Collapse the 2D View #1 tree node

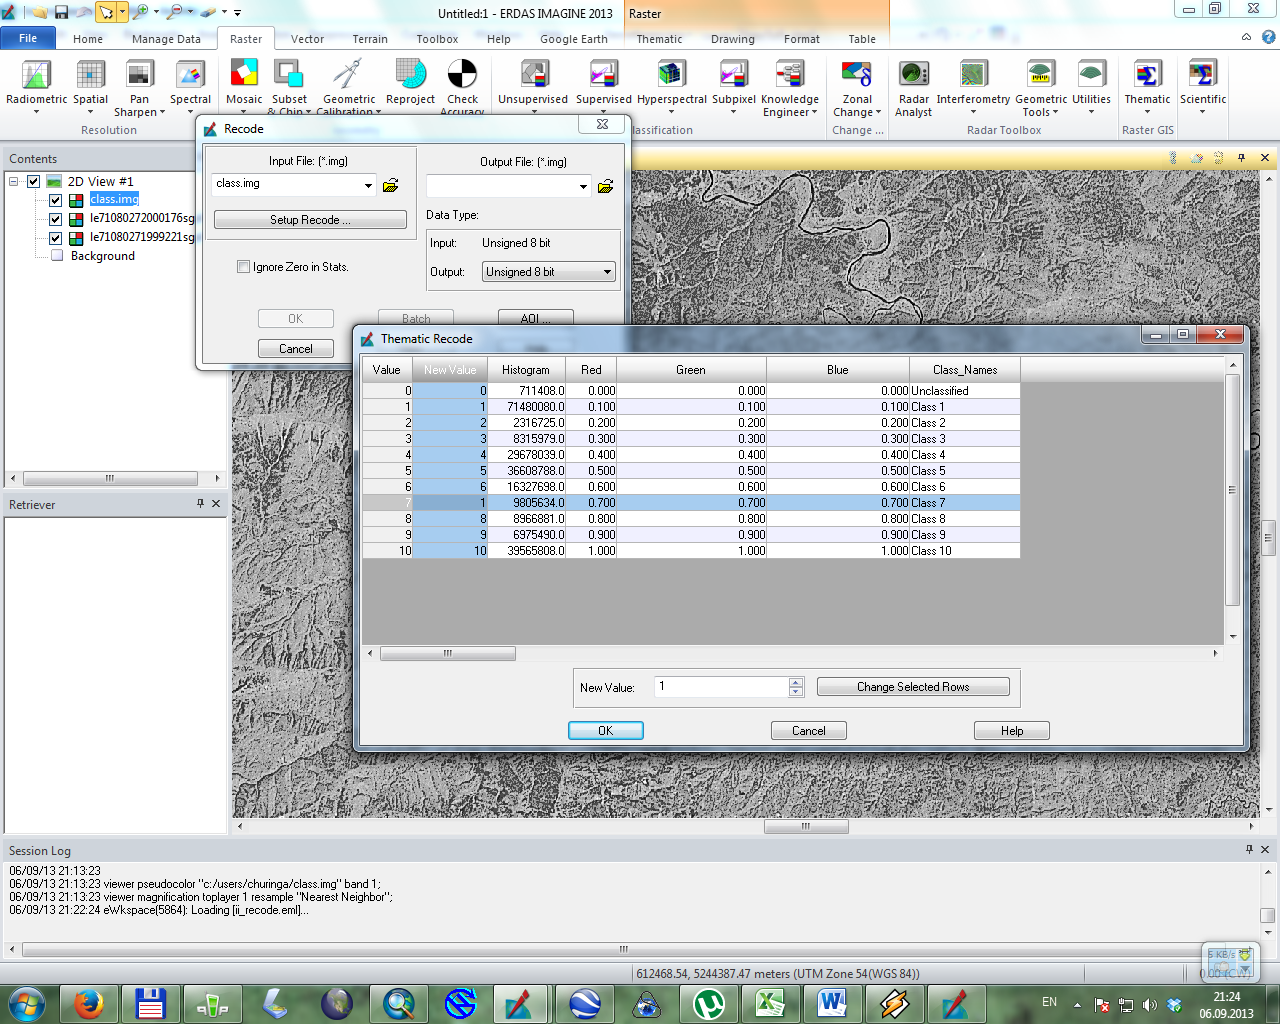pos(14,182)
